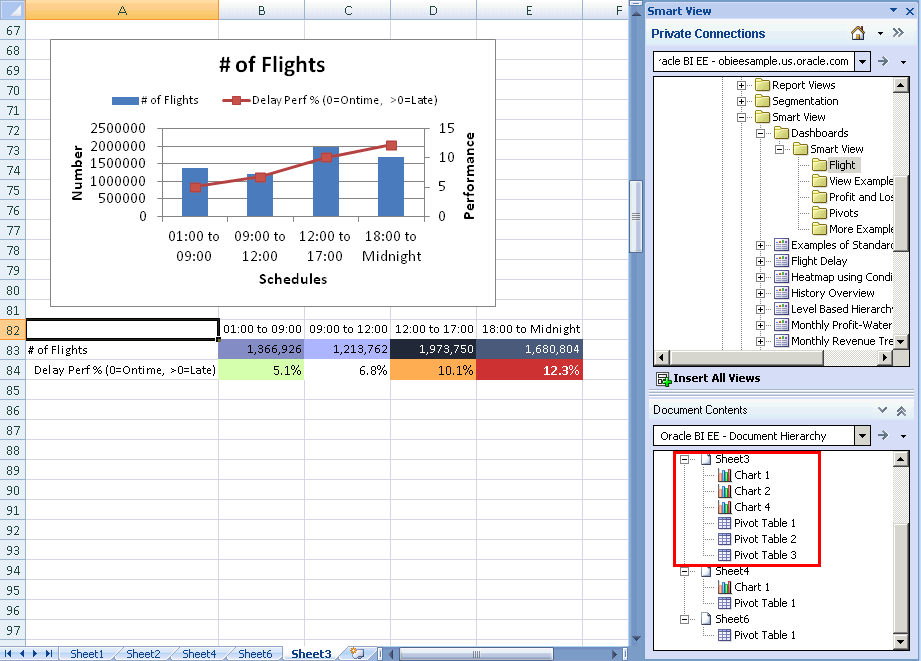The height and width of the screenshot is (661, 921).
Task: Select column A header
Action: pos(122,10)
